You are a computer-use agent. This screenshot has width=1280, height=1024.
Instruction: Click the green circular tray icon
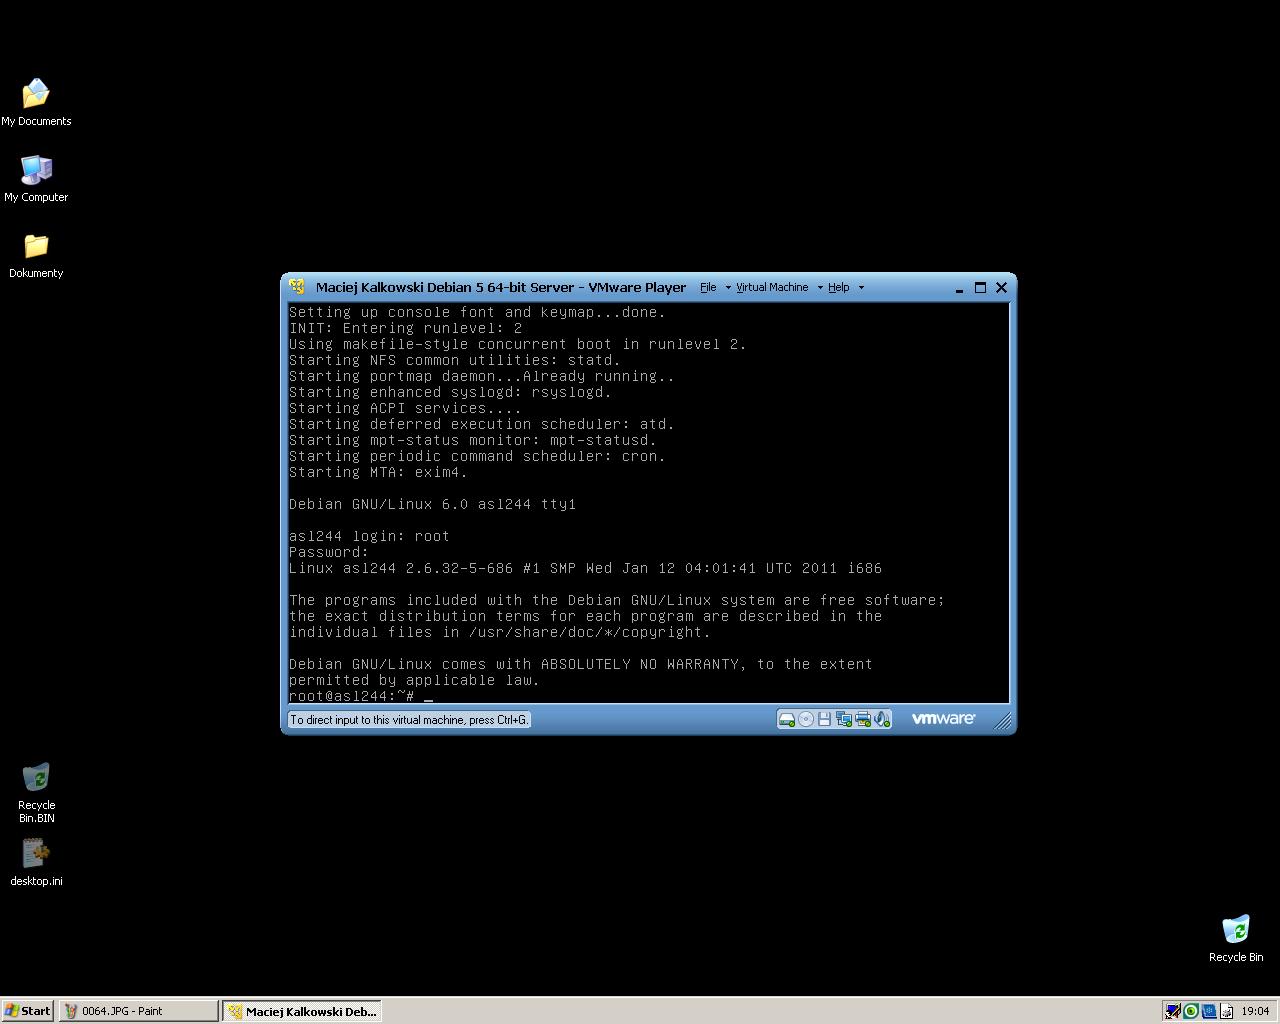[1191, 1011]
